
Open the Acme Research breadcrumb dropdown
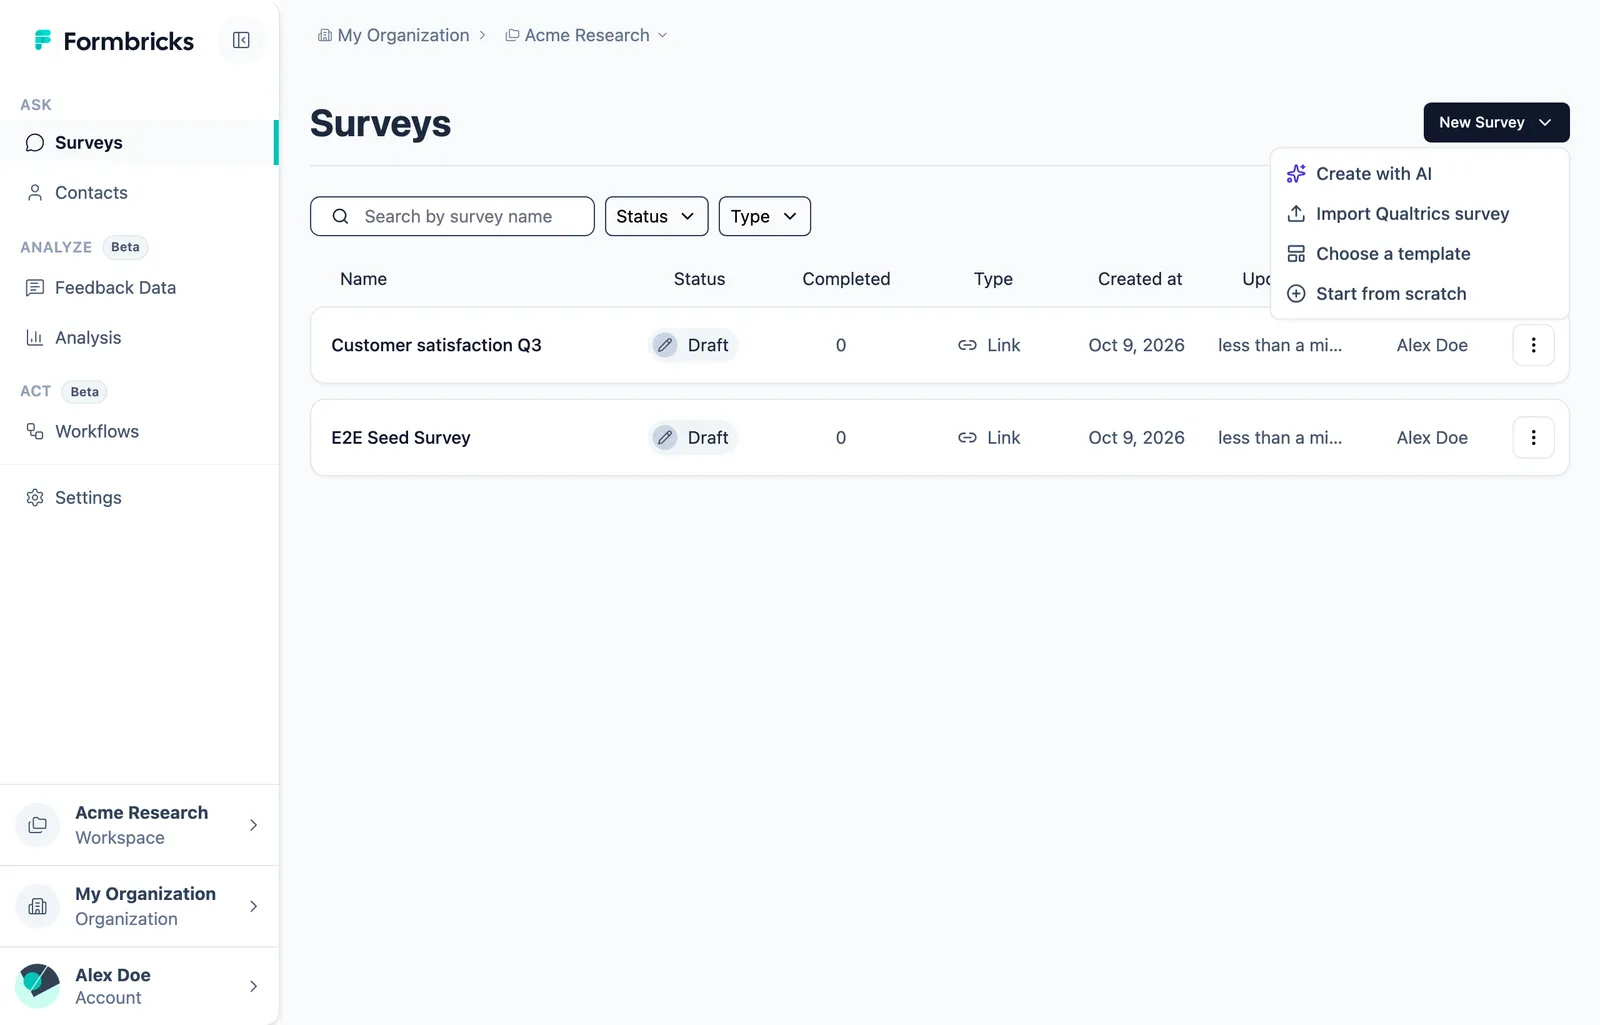coord(587,35)
